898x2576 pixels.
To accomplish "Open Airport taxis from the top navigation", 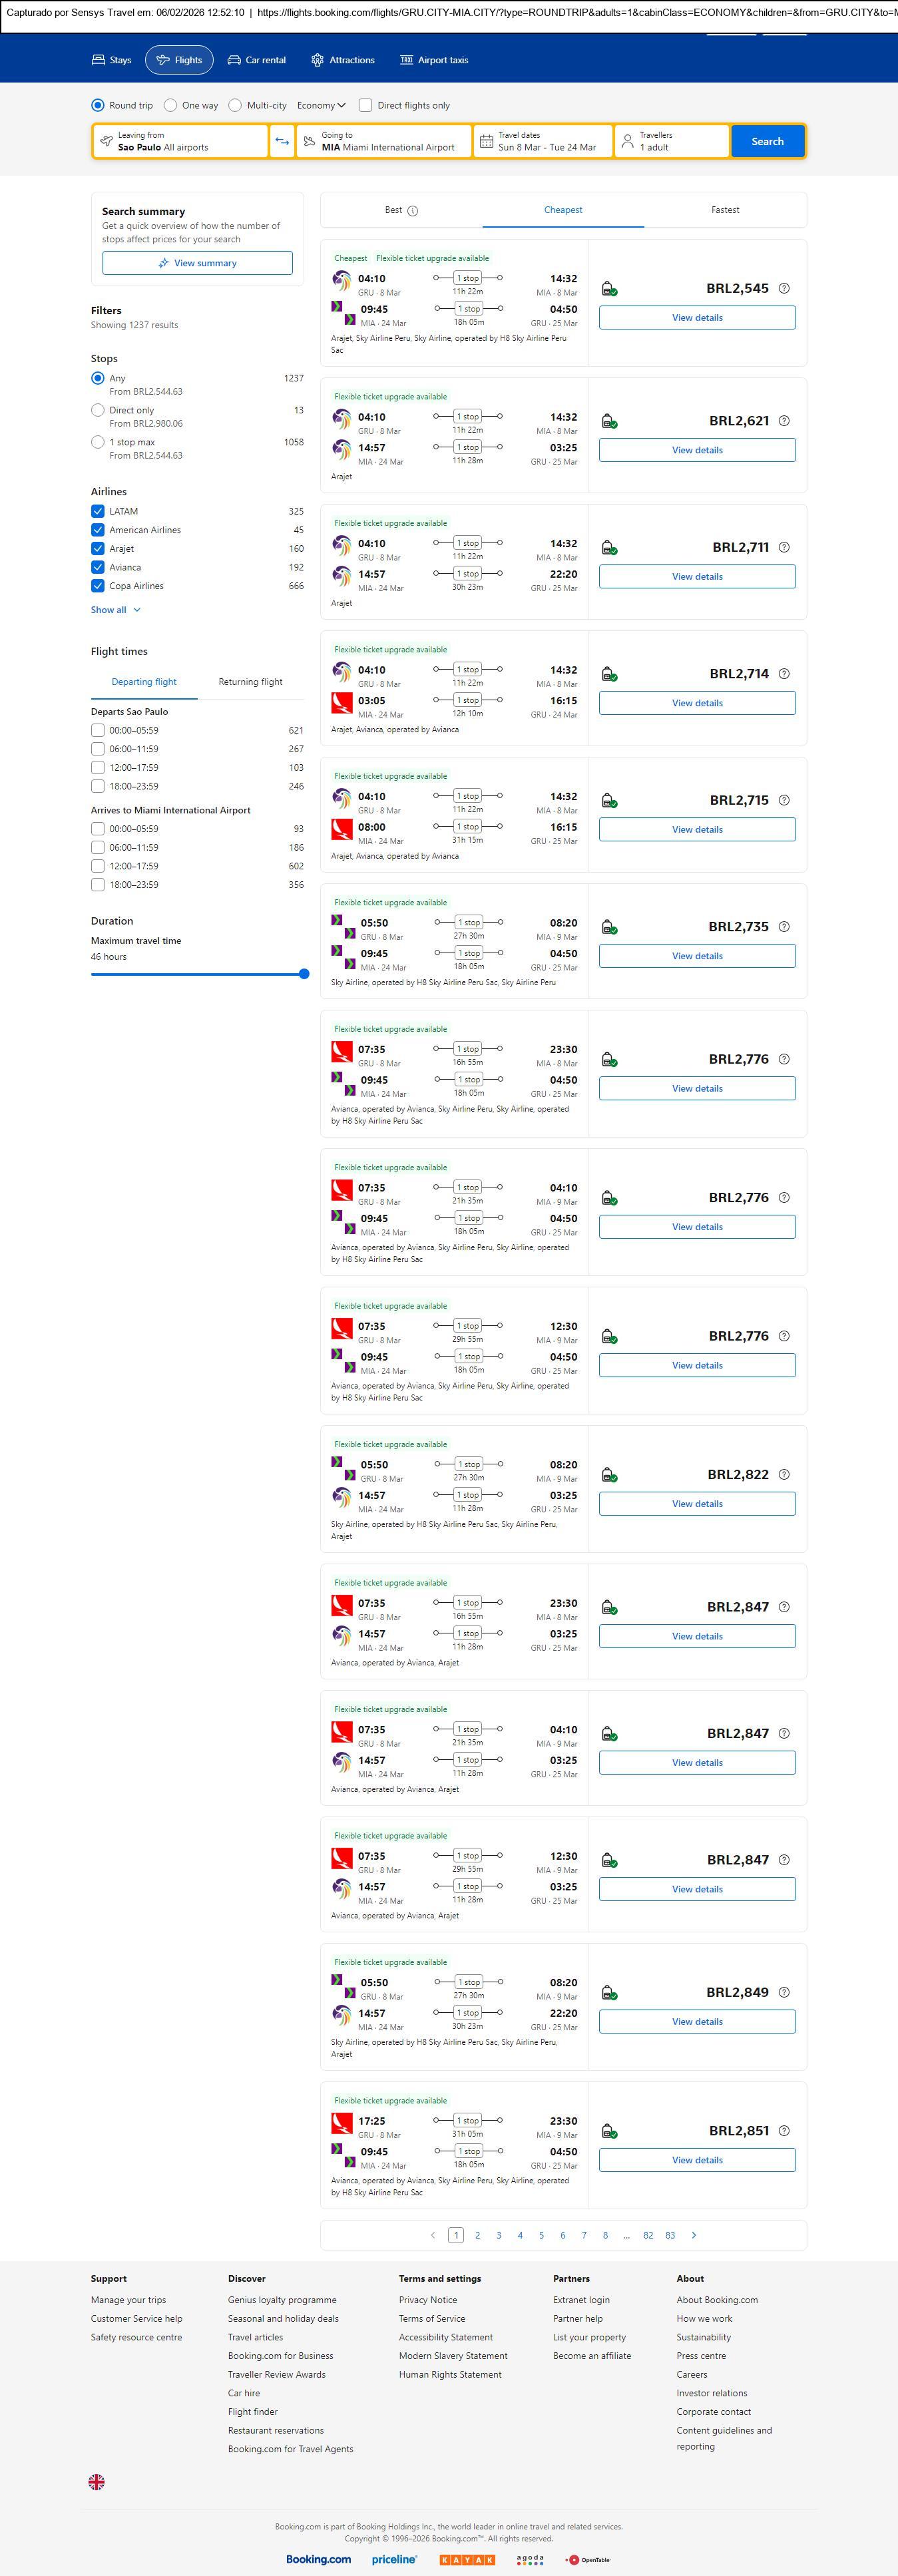I will coord(434,60).
